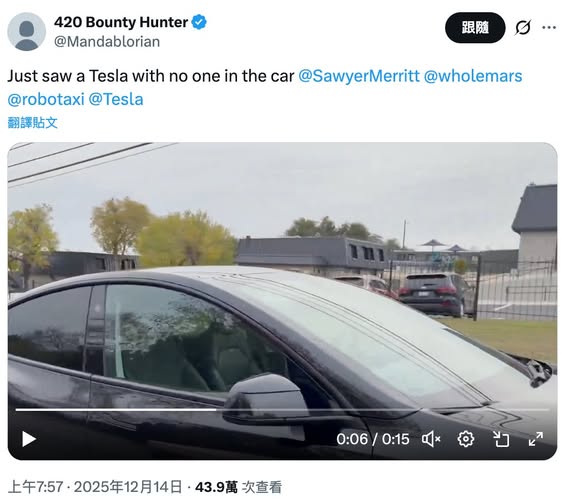Click the blue verified badge
Image resolution: width=565 pixels, height=503 pixels.
coord(199,22)
